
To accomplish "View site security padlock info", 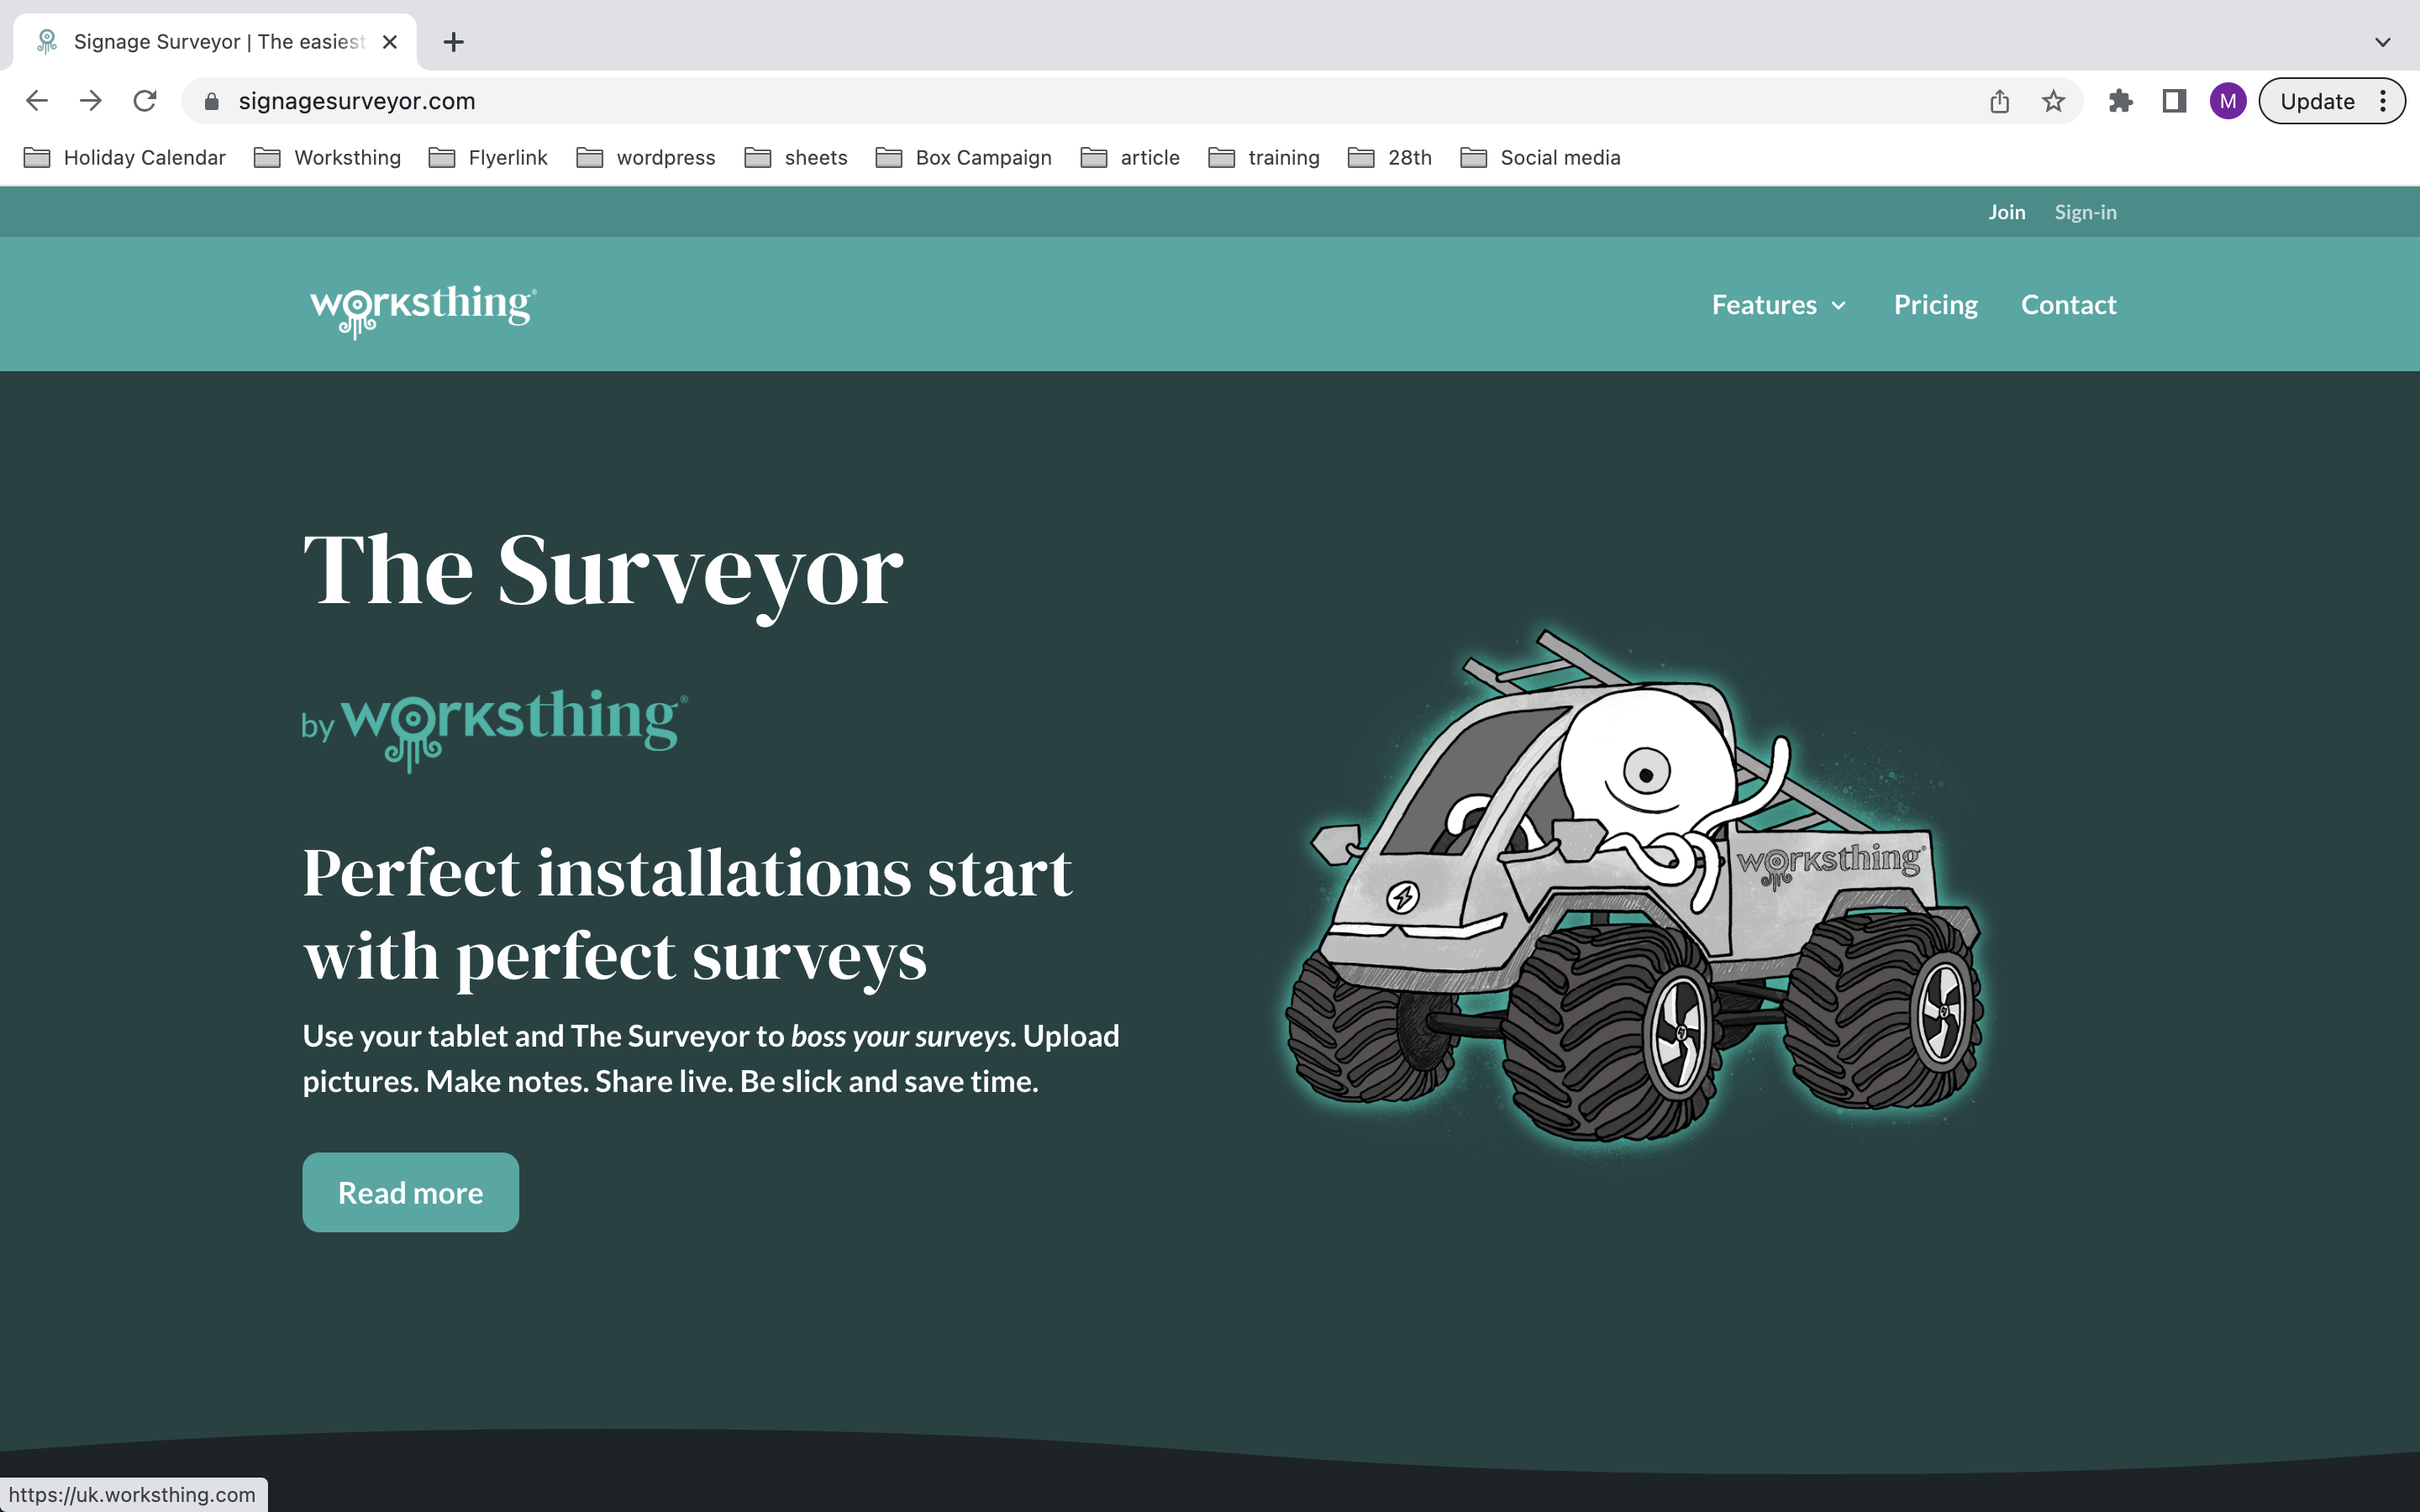I will 211,101.
